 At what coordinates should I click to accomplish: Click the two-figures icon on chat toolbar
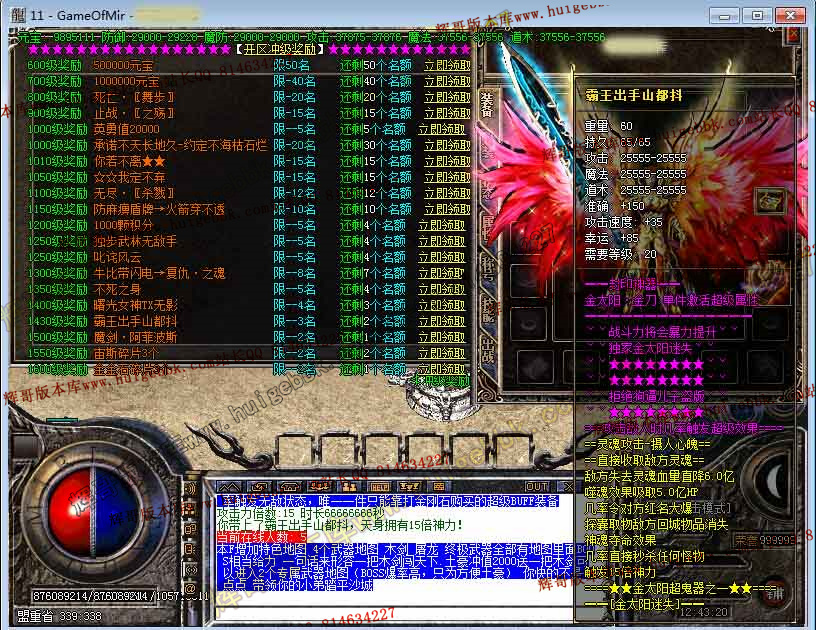pyautogui.click(x=349, y=487)
